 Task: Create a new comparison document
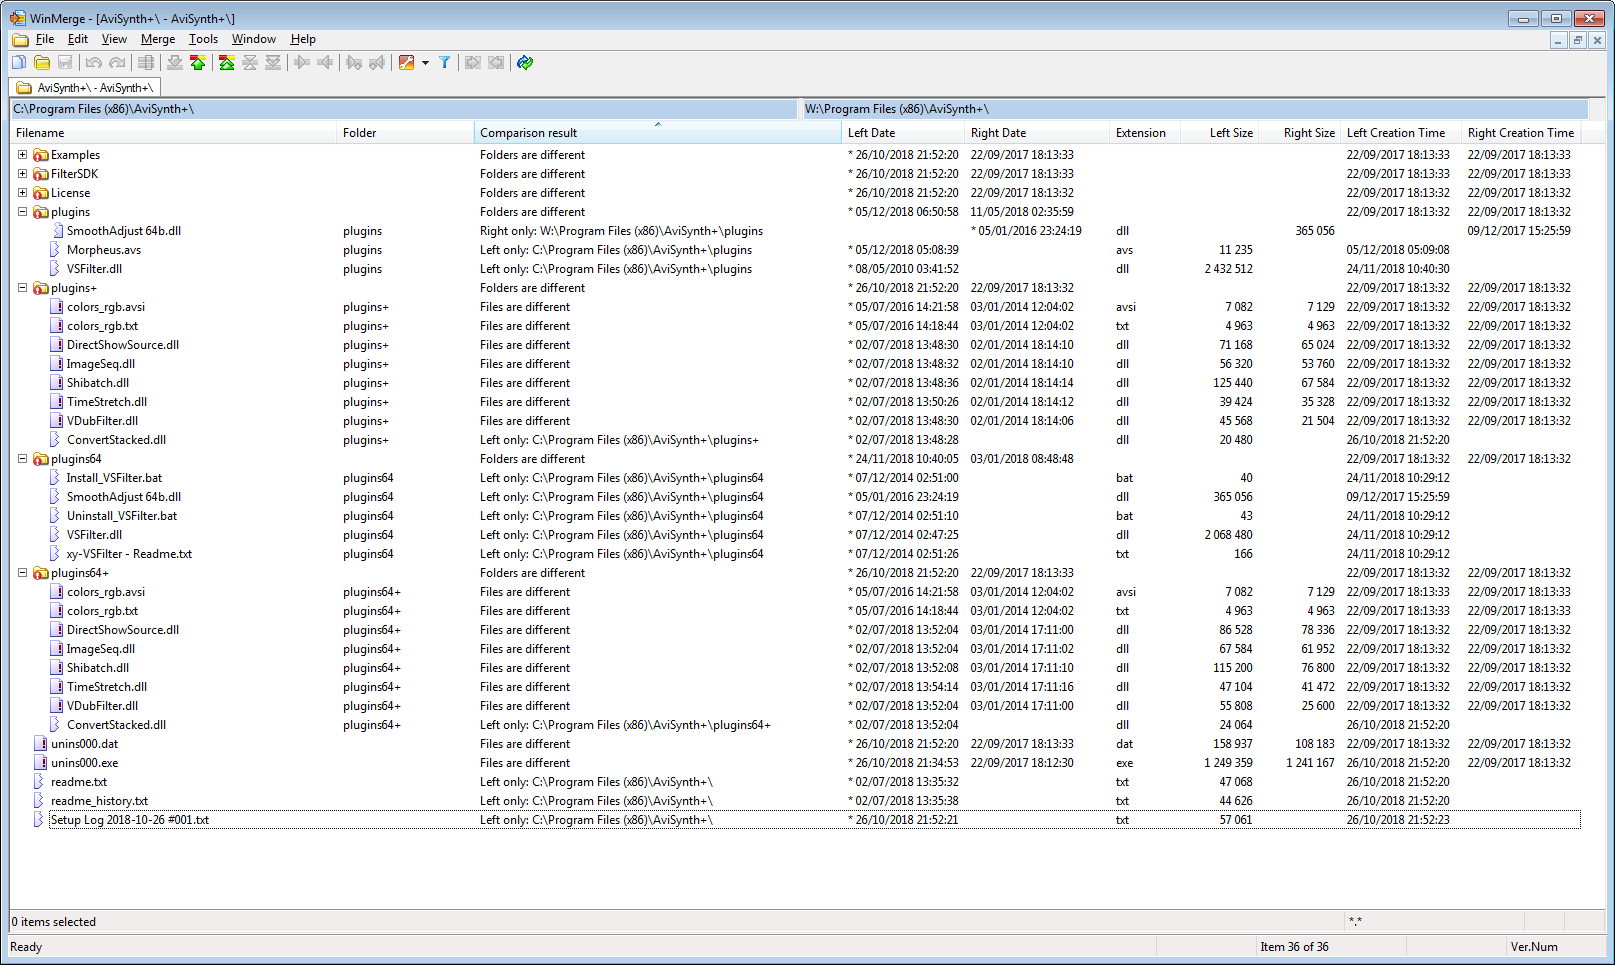(19, 63)
